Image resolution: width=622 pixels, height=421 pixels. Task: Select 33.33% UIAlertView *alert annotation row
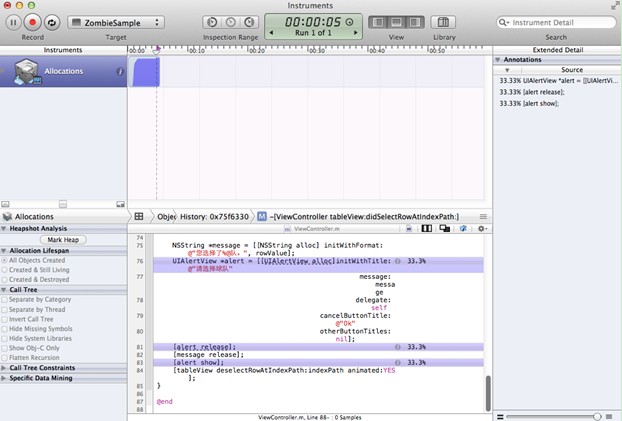(558, 81)
